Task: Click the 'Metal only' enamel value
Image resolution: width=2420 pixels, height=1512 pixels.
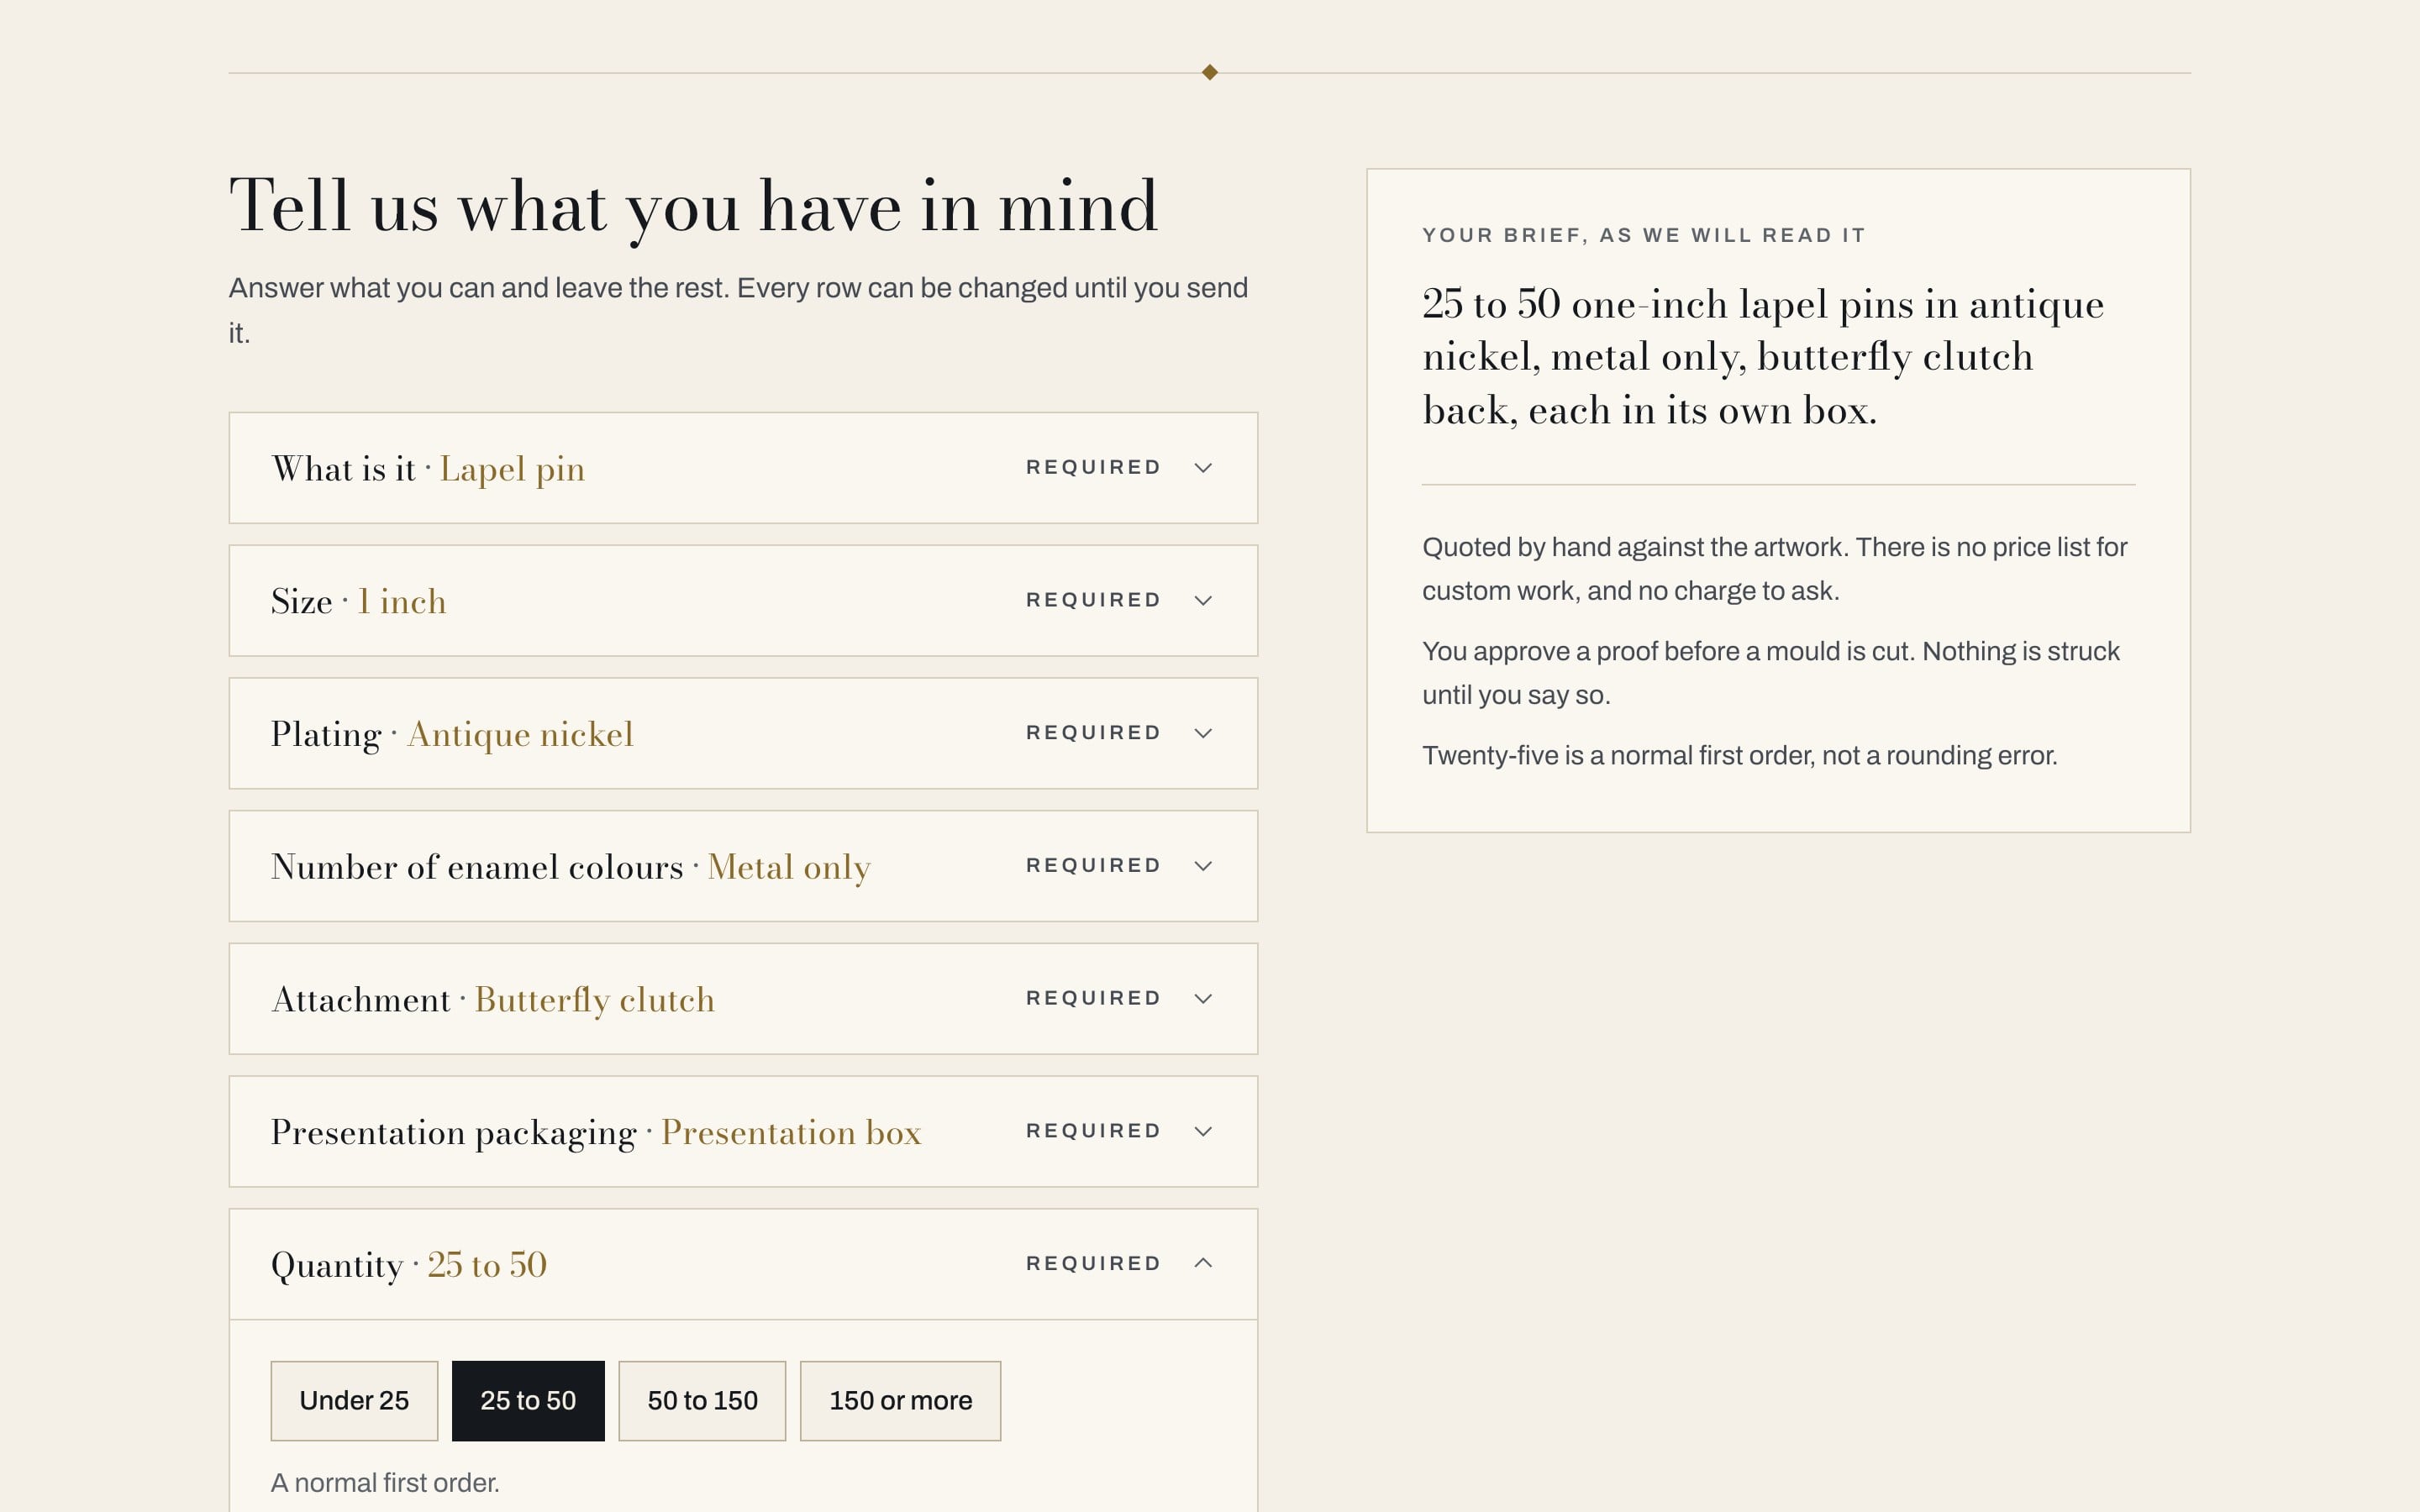Action: pyautogui.click(x=789, y=867)
